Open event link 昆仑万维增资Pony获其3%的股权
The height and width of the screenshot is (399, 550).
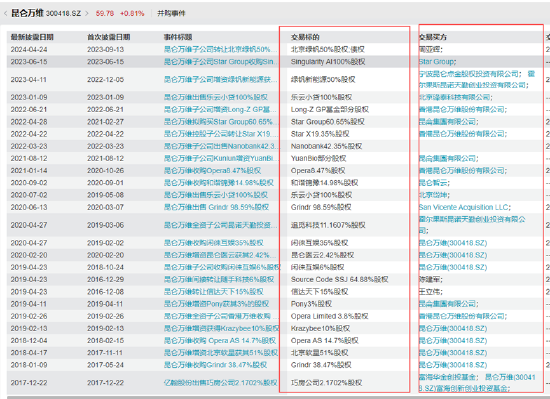click(216, 304)
